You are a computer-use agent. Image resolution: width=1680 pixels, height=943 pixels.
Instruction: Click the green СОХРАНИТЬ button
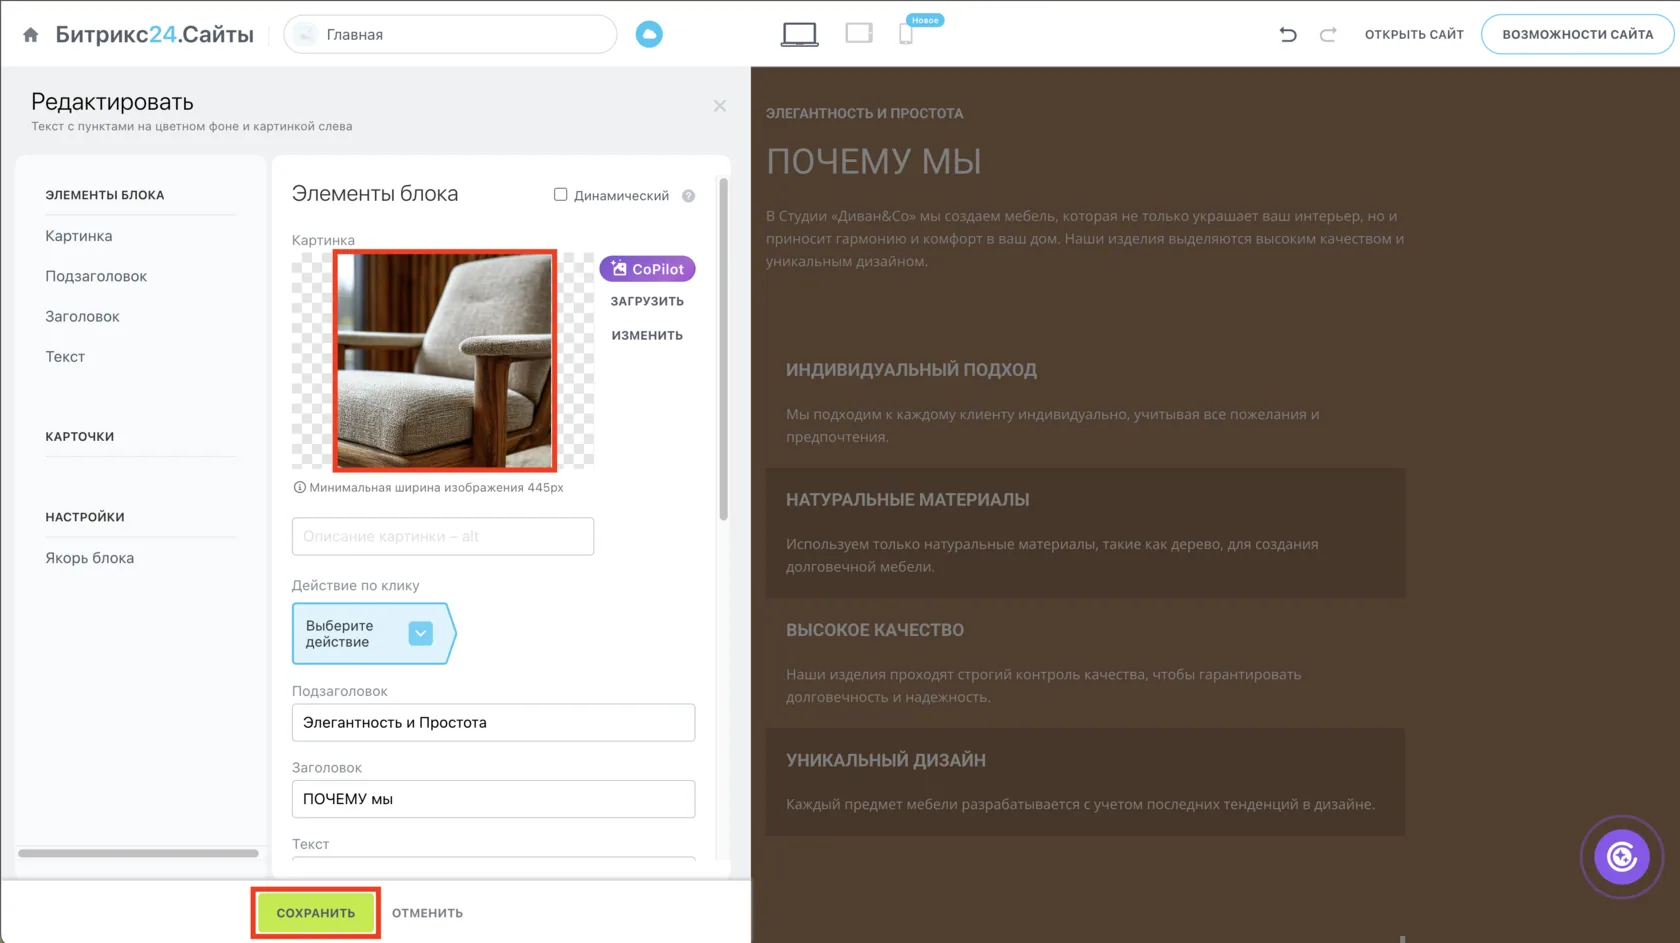(316, 913)
